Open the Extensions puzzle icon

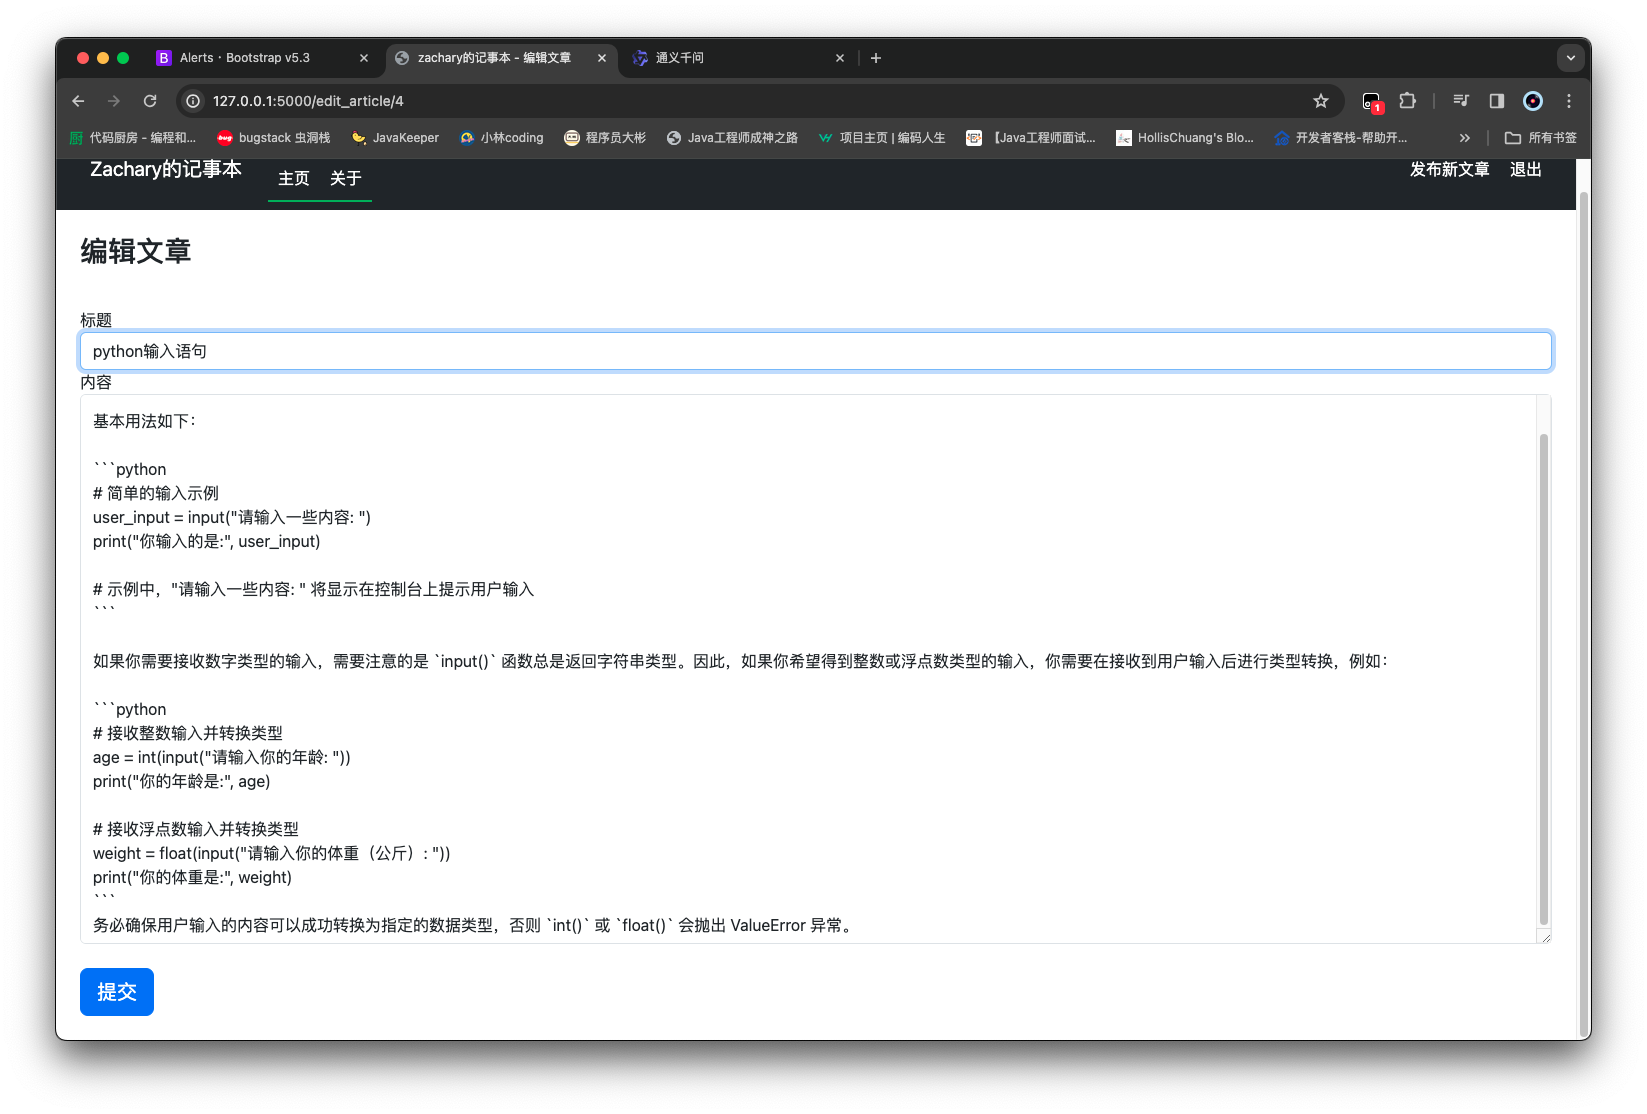[x=1408, y=101]
